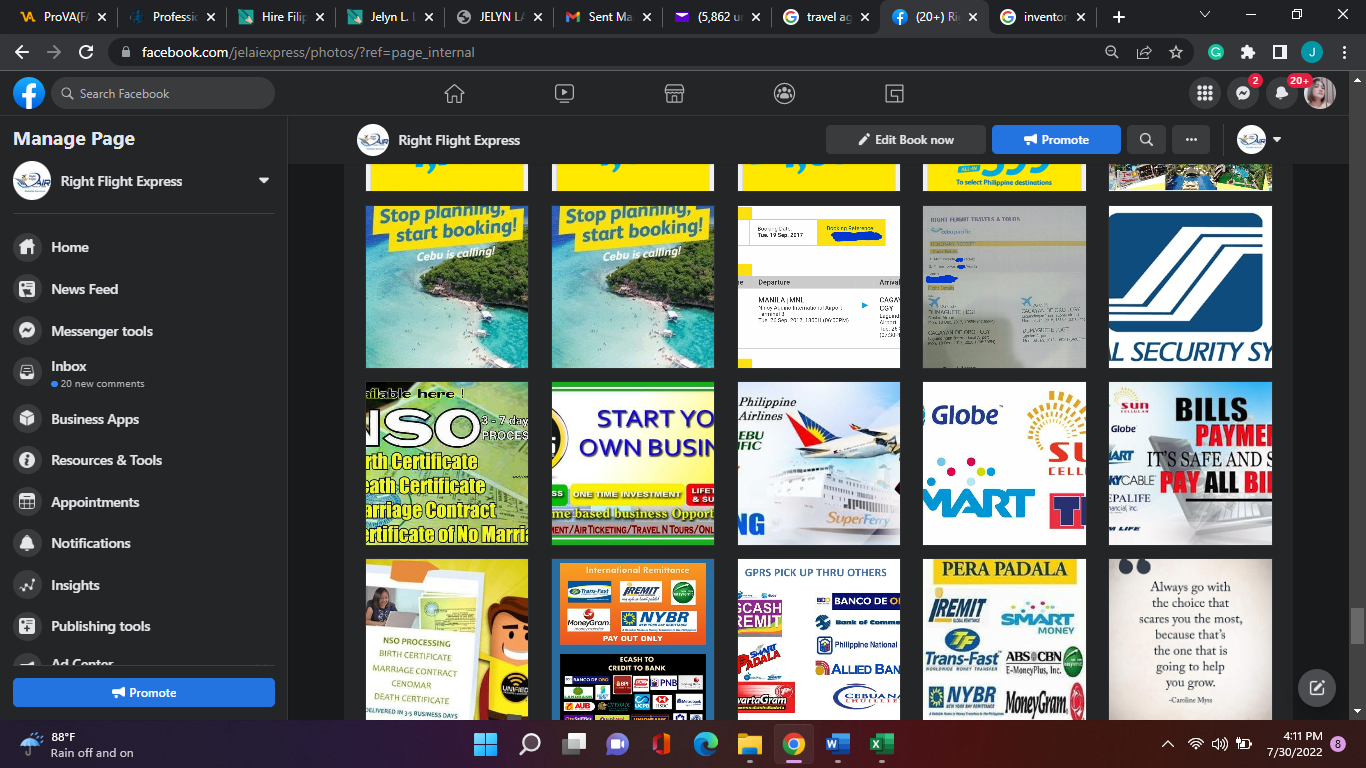
Task: Open a new Chrome tab
Action: tap(1118, 17)
